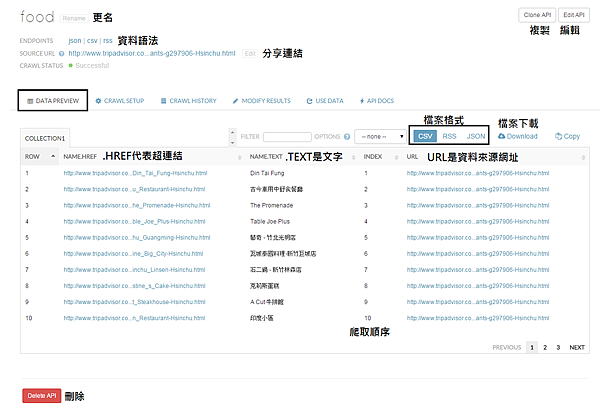Screen dimensions: 600x409
Task: Click the Clone API button
Action: point(537,15)
